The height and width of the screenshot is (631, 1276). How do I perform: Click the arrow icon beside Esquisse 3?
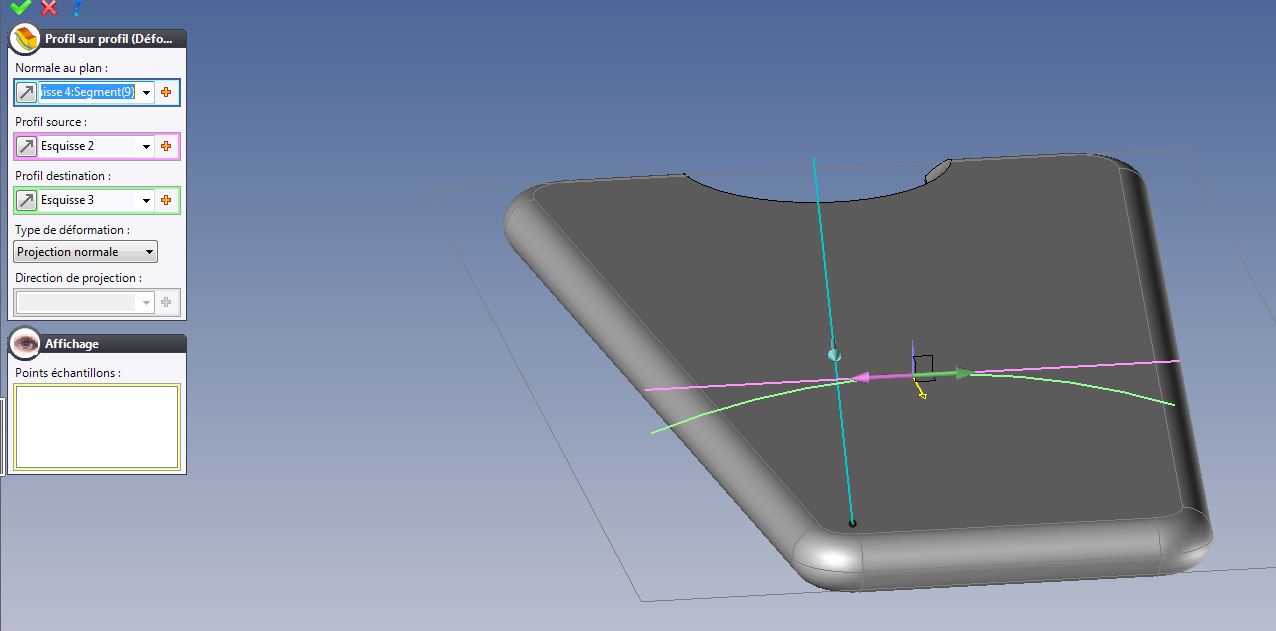tap(26, 201)
